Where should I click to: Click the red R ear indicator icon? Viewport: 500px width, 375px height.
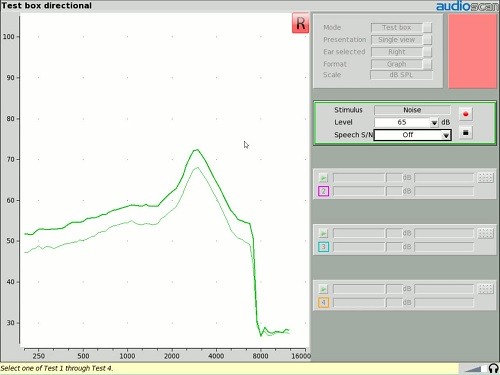[300, 23]
